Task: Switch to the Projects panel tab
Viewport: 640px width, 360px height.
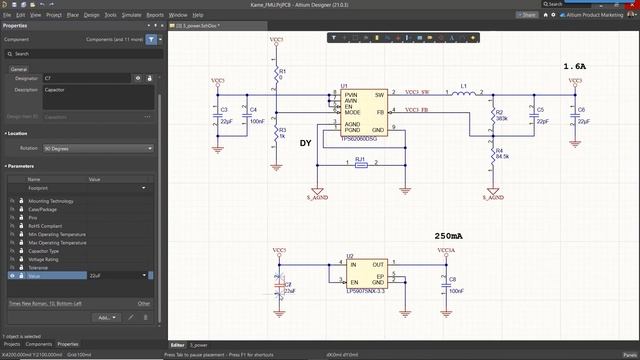Action: 12,344
